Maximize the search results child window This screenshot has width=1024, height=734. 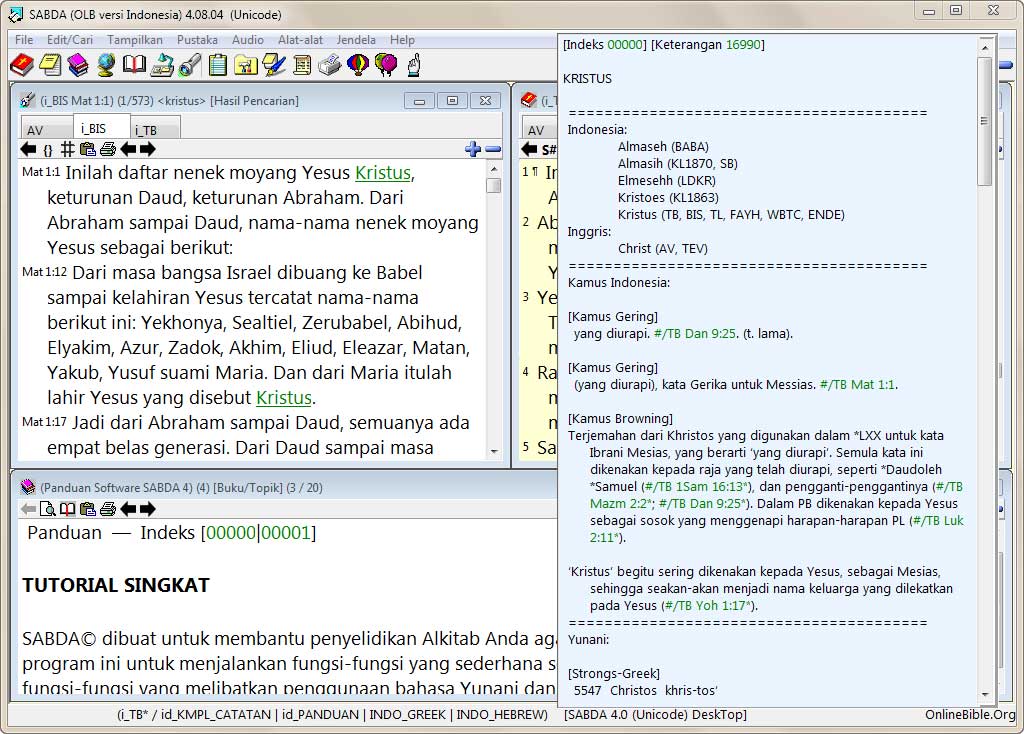452,101
